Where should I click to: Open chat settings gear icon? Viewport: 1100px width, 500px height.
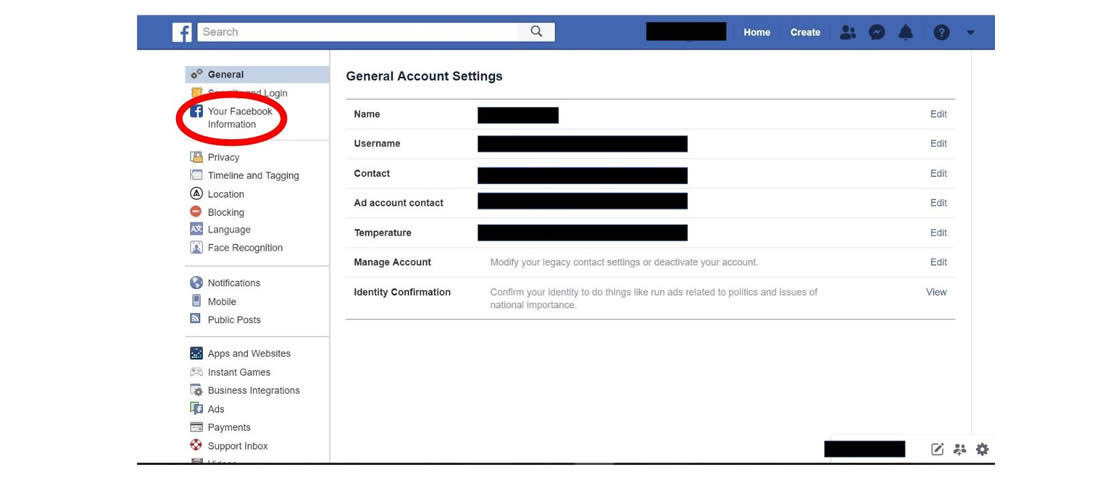[982, 450]
